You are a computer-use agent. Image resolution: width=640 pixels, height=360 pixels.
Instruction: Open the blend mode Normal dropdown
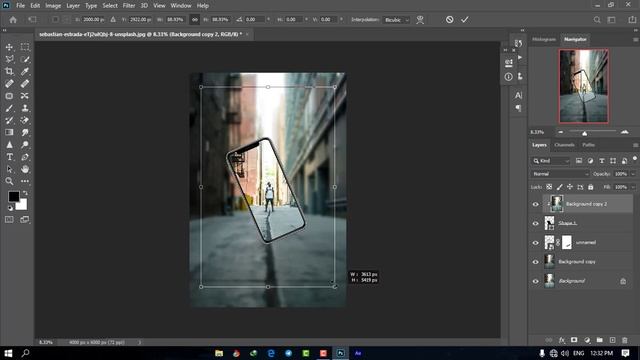[x=560, y=174]
